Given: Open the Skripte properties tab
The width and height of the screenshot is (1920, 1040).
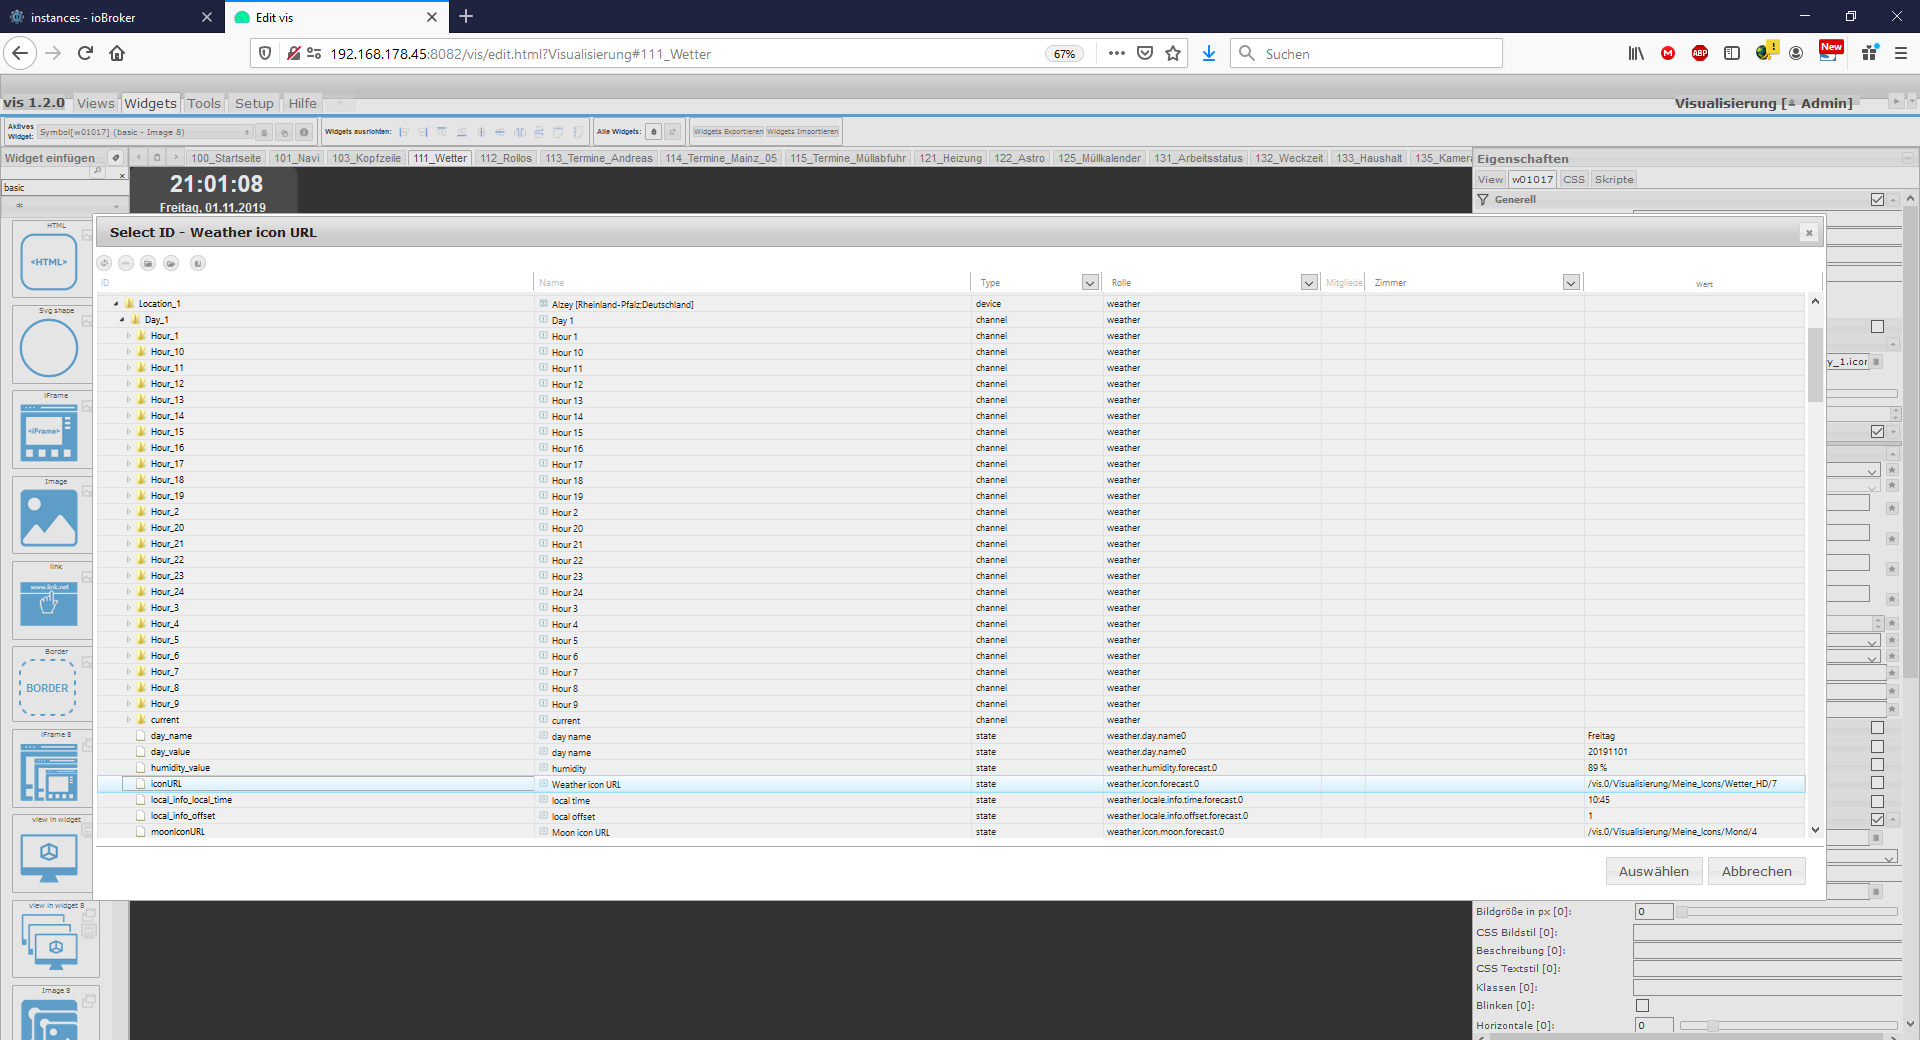Looking at the screenshot, I should click(x=1614, y=180).
